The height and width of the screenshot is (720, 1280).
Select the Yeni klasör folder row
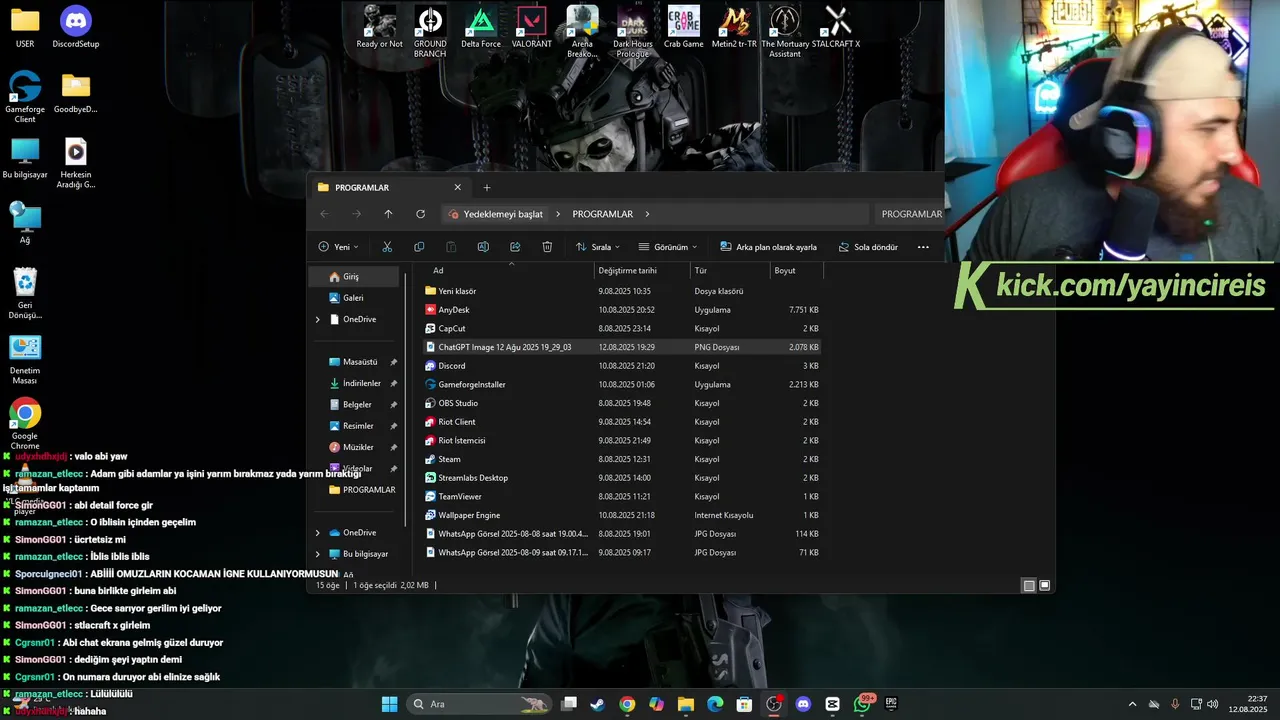[622, 291]
